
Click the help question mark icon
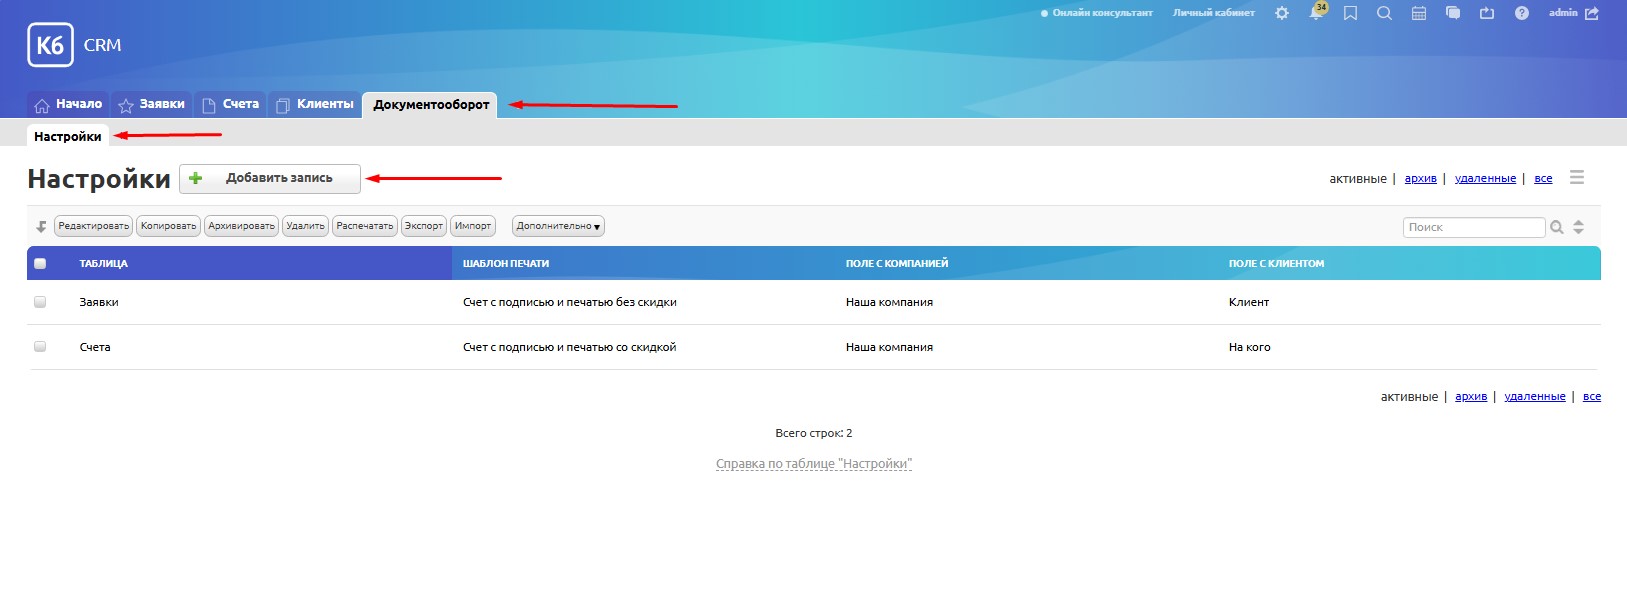(1521, 13)
